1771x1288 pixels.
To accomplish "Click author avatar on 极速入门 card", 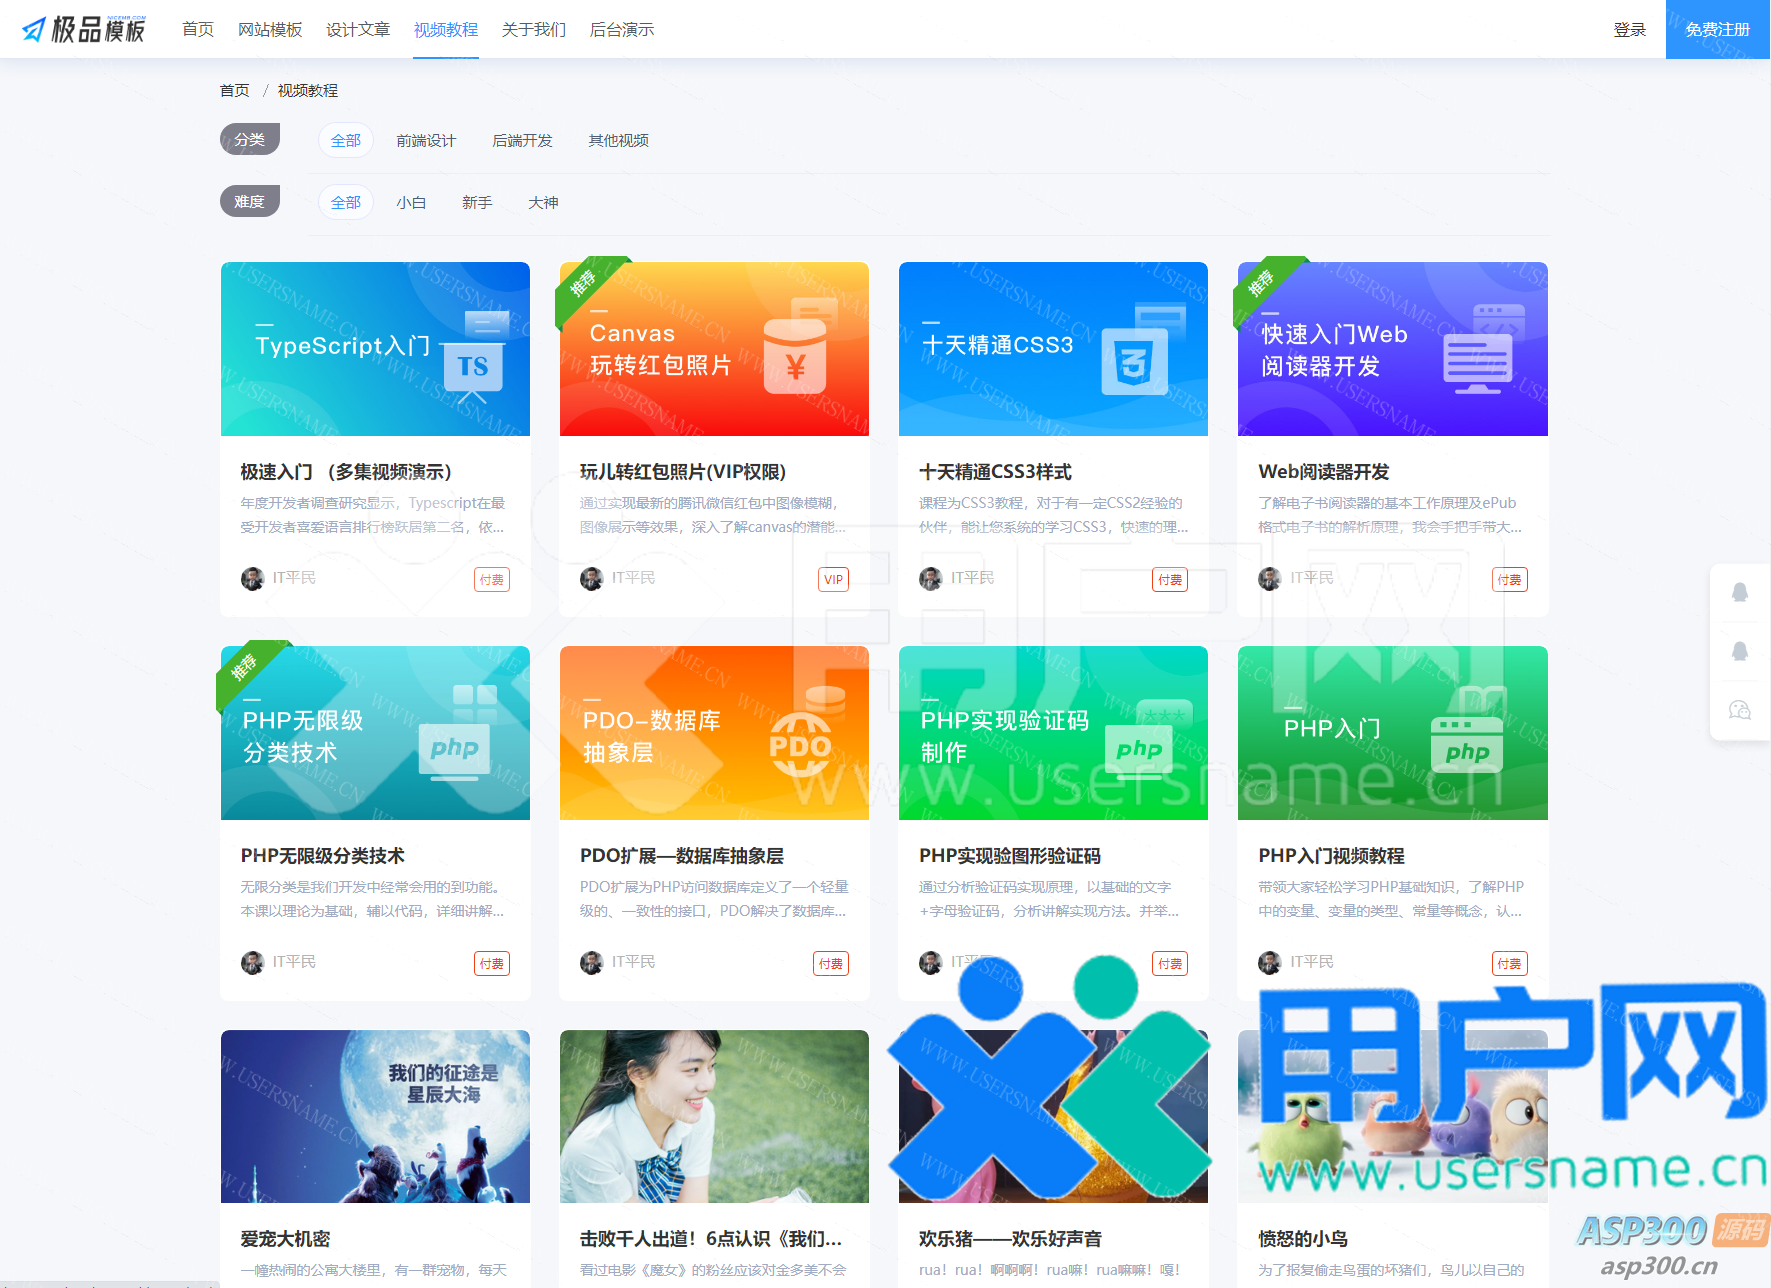I will pos(252,579).
